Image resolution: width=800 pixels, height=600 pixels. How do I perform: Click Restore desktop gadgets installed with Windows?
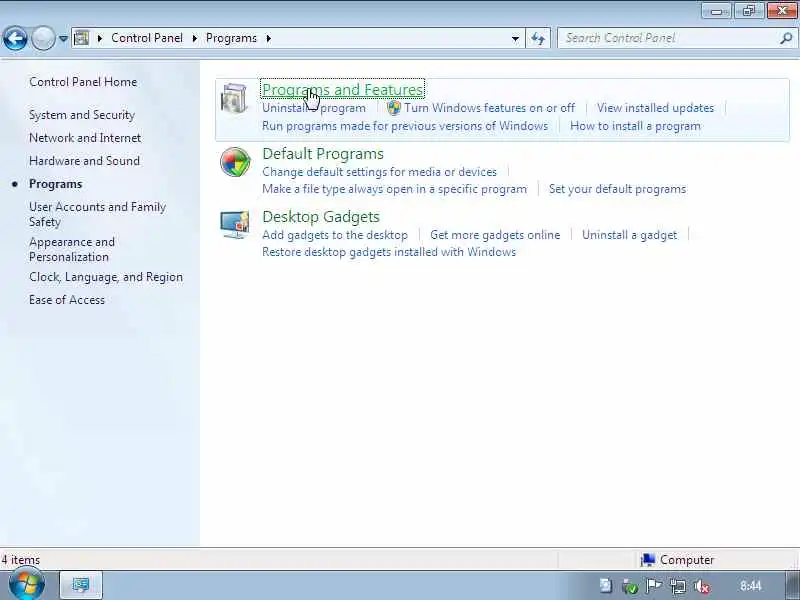pos(389,252)
